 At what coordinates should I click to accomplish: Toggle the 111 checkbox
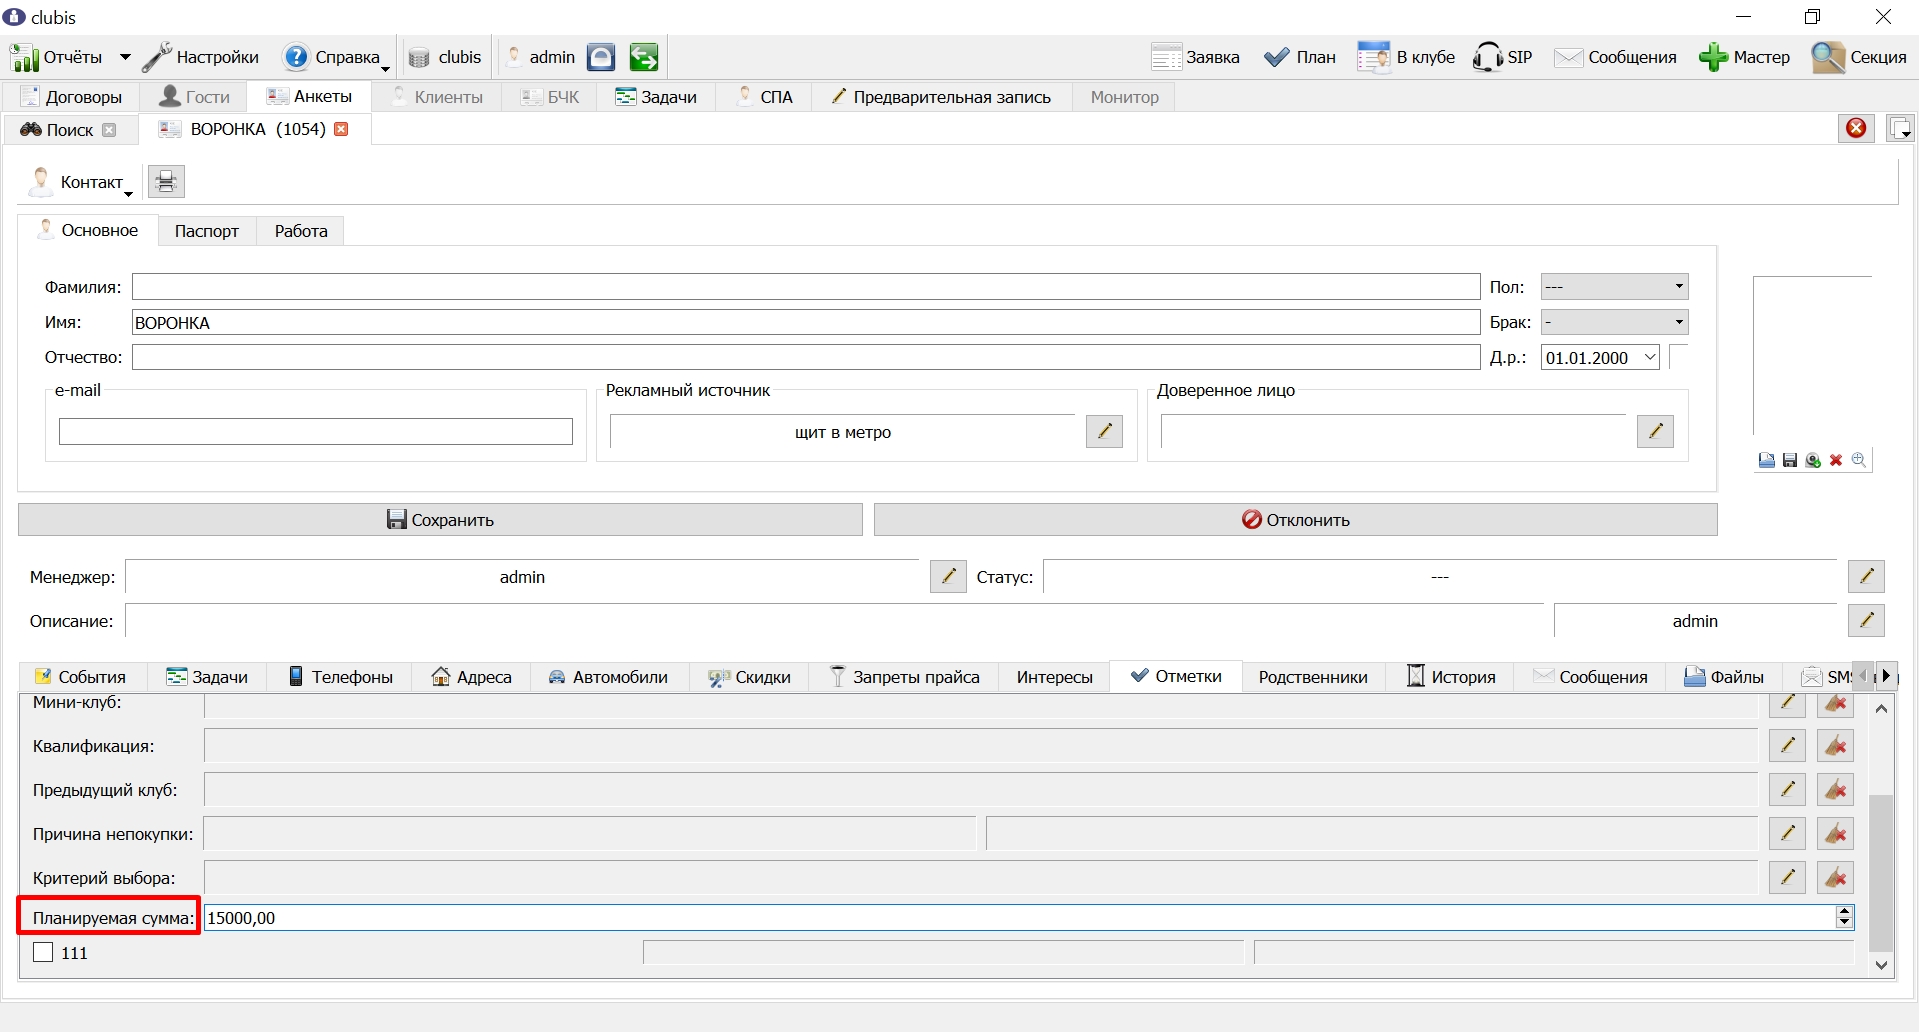click(x=43, y=952)
